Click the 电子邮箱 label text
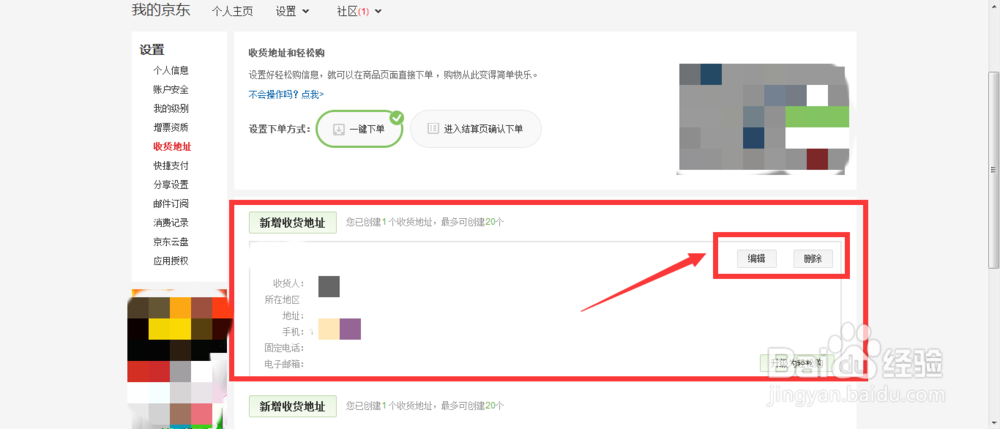1000x429 pixels. (284, 364)
